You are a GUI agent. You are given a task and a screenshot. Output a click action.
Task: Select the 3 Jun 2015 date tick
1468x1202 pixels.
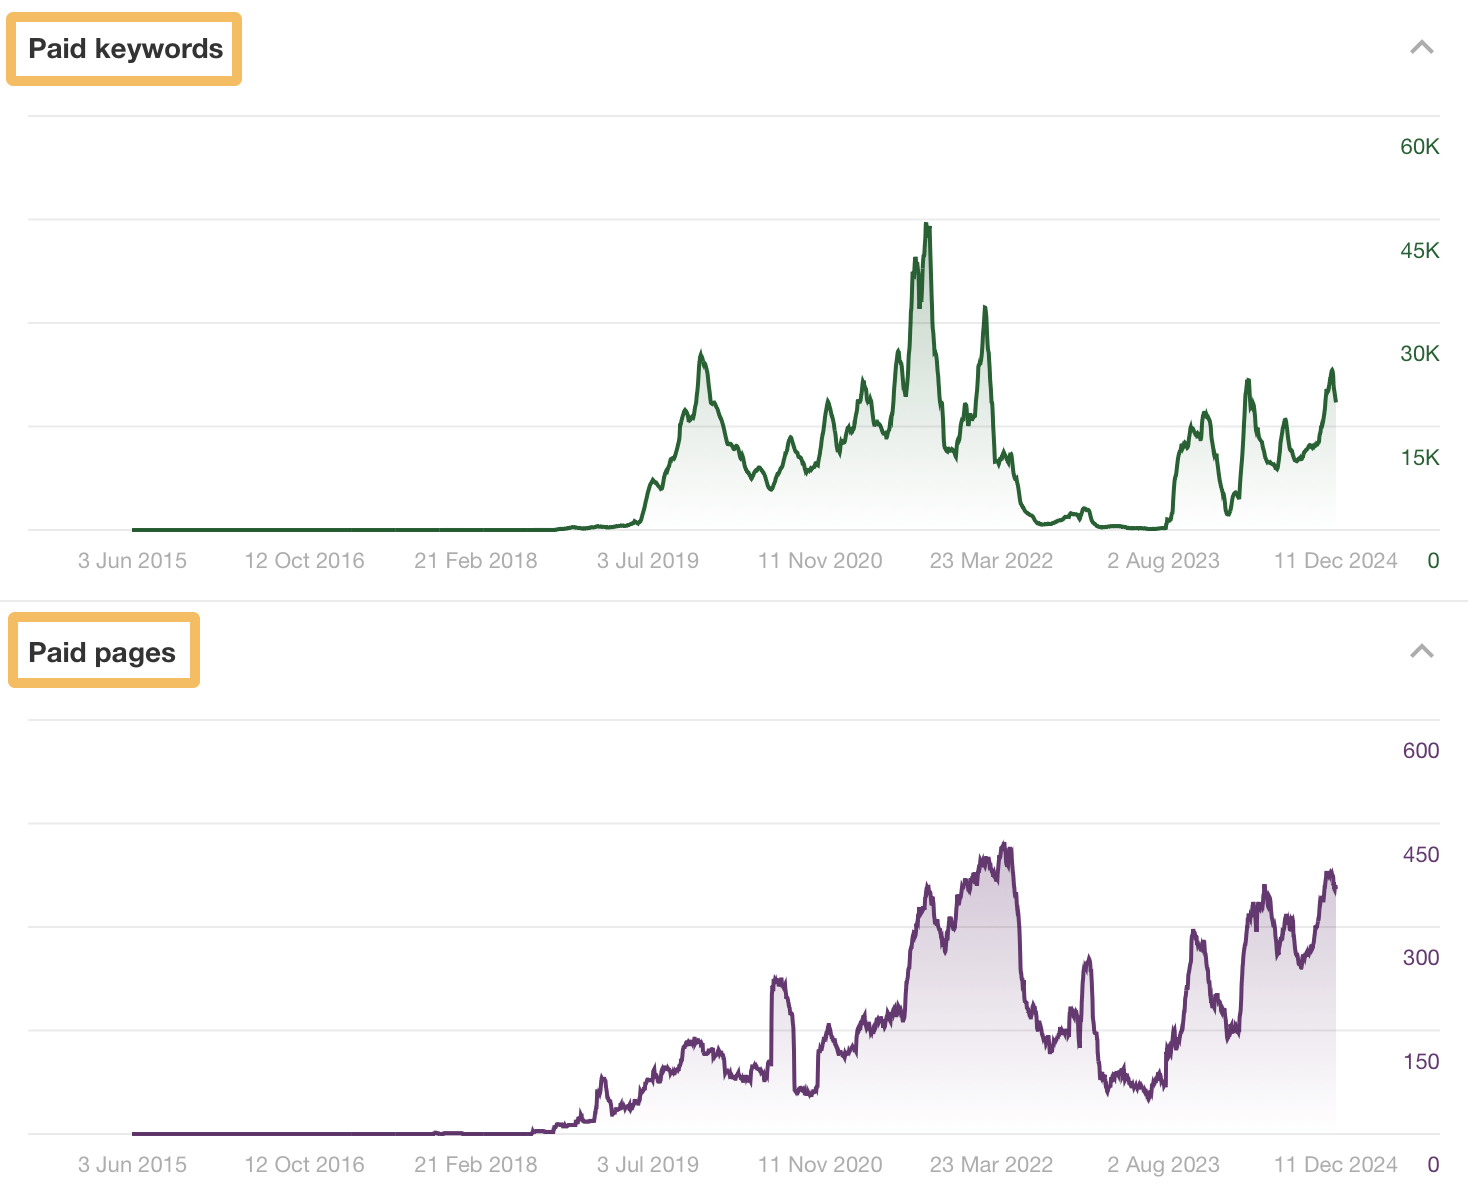coord(131,561)
